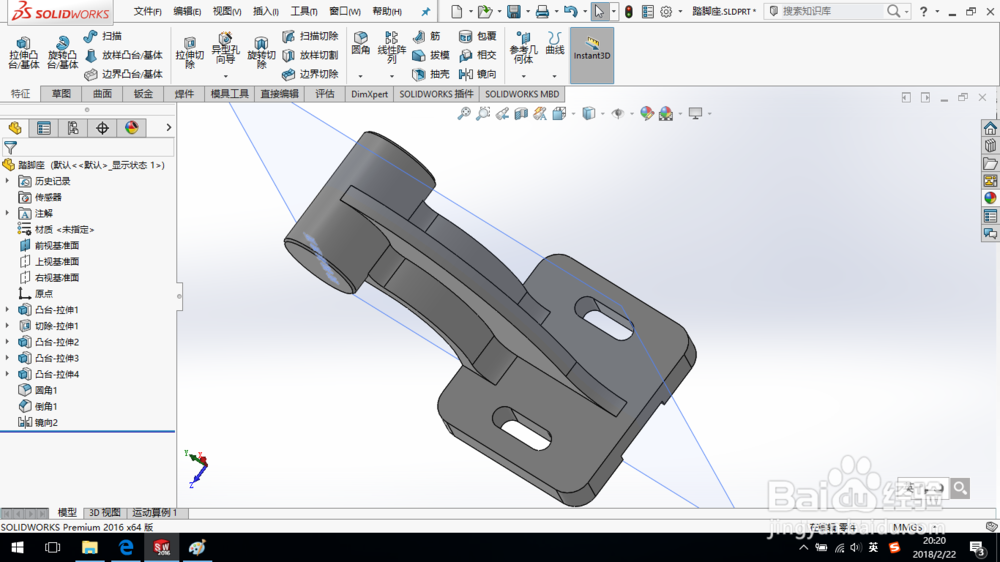Select the 旋转切除 revolved cut tool
The image size is (1000, 562).
click(x=261, y=52)
